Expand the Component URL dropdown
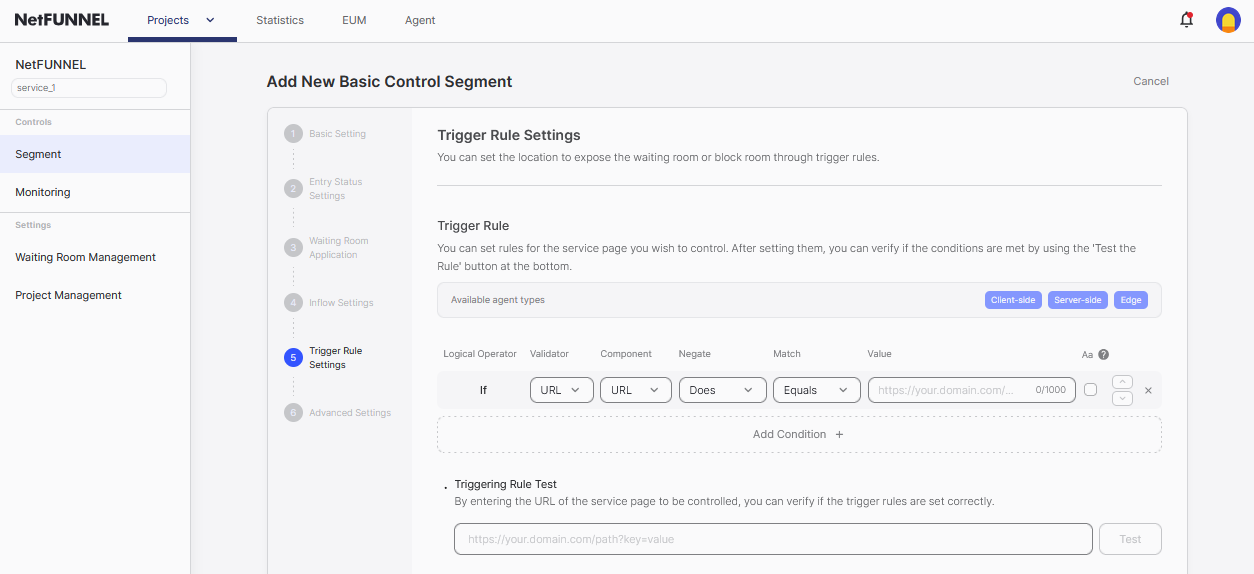Image resolution: width=1254 pixels, height=574 pixels. click(x=635, y=390)
